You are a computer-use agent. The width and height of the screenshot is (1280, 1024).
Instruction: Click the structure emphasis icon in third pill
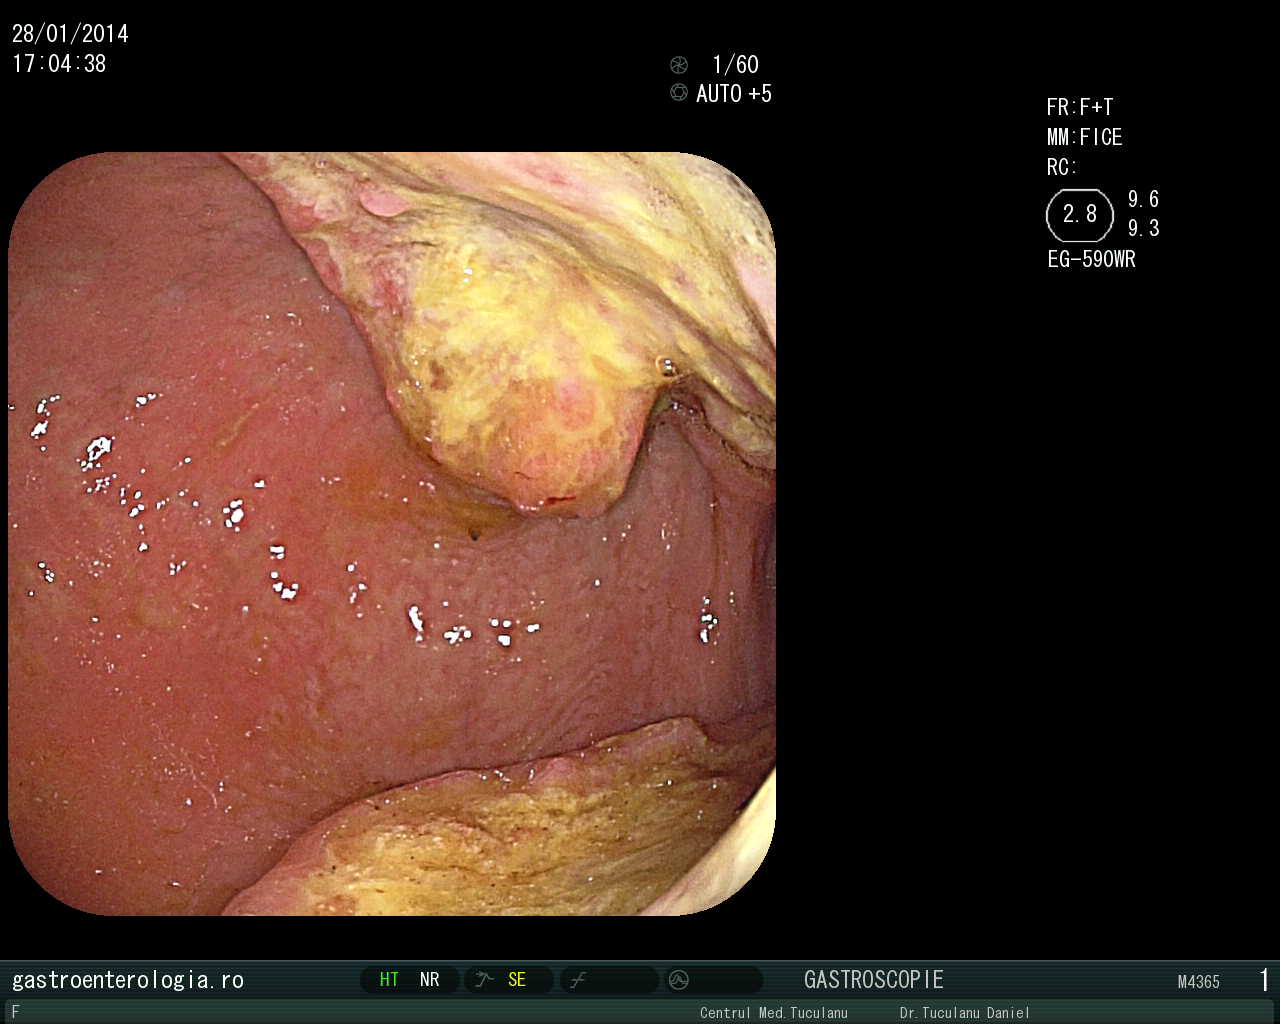(x=578, y=980)
